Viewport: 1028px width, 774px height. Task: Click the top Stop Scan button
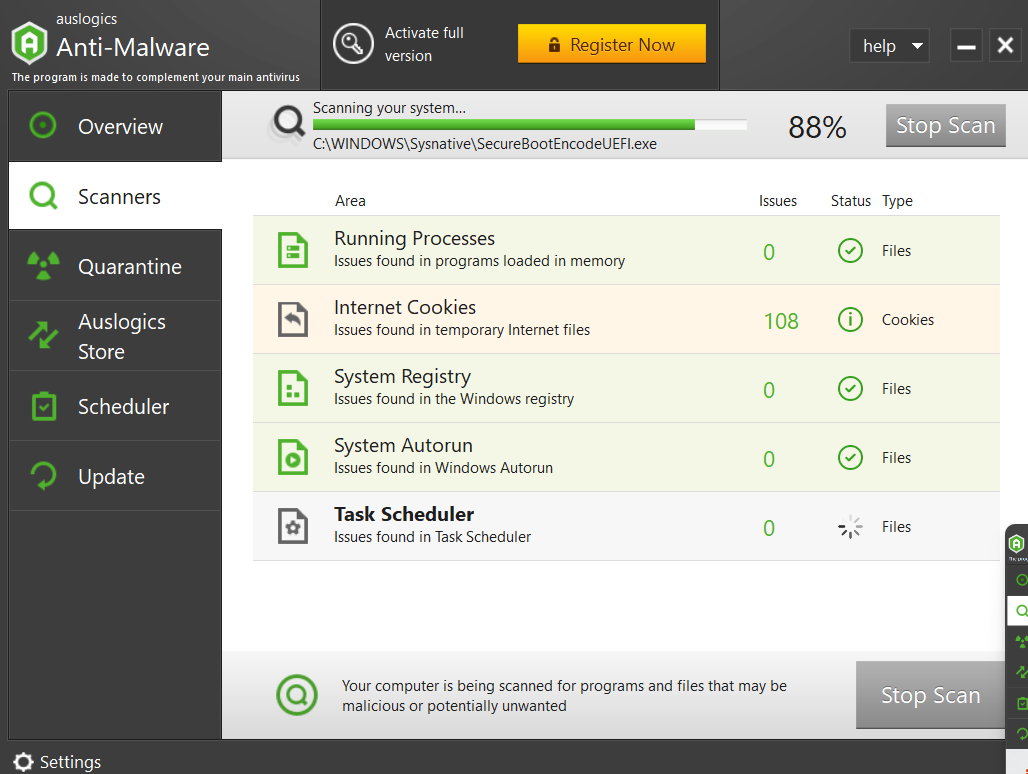click(945, 126)
